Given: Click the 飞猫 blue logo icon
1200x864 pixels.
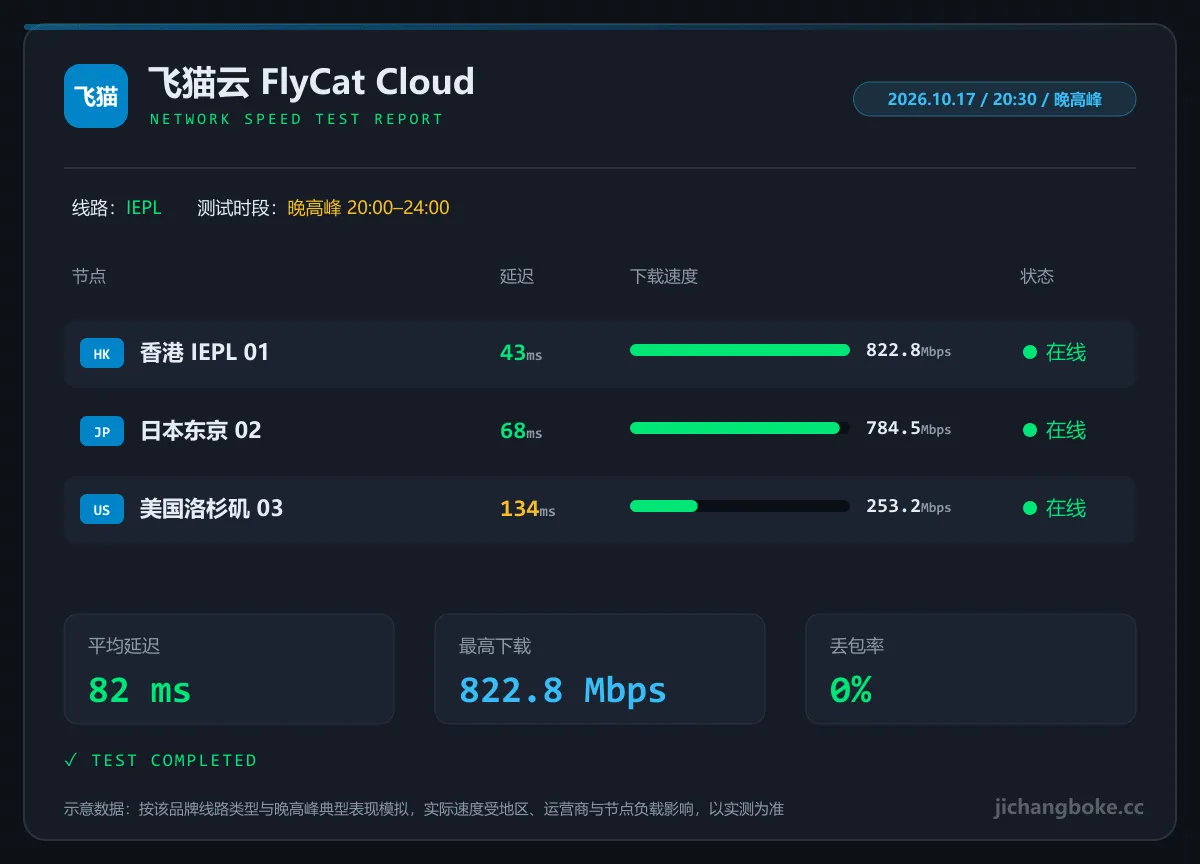Looking at the screenshot, I should (x=96, y=96).
